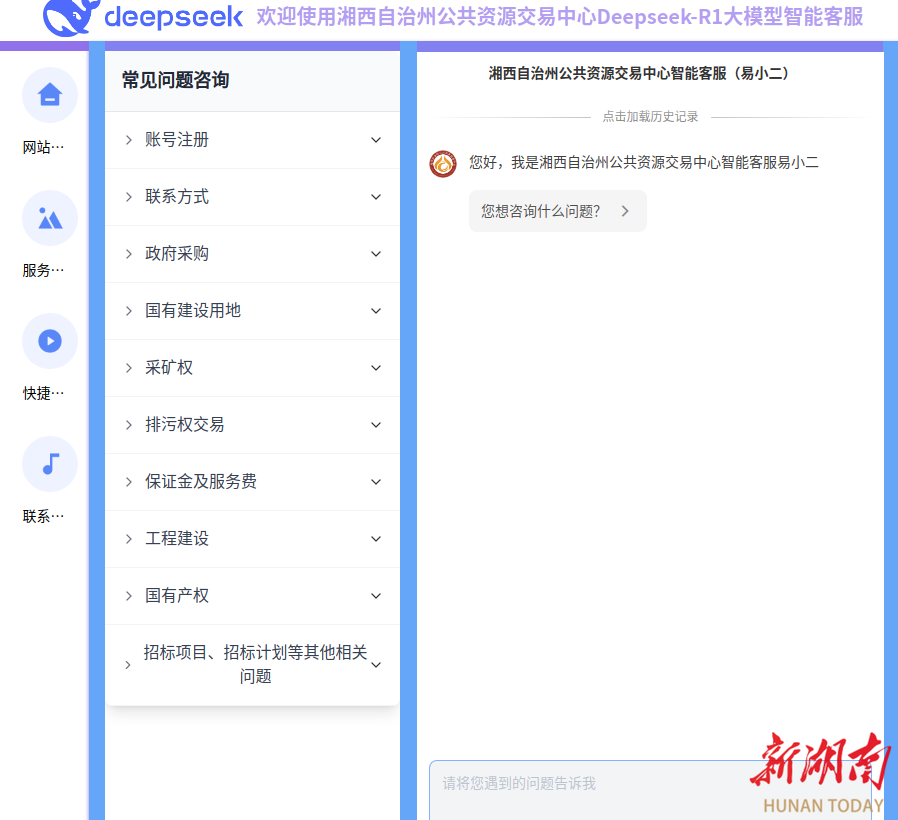Click the DeepSeek whale logo
Viewport: 898px width, 820px height.
(69, 17)
